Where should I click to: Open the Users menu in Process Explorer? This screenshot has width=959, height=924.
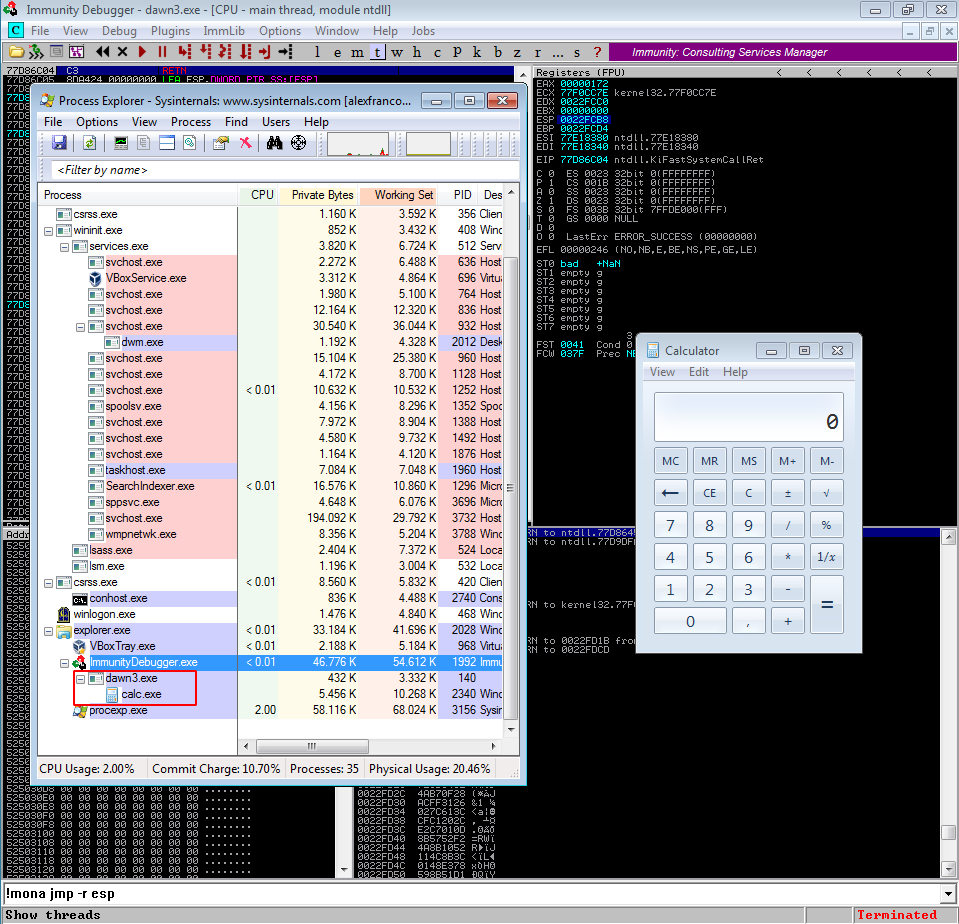(x=276, y=122)
